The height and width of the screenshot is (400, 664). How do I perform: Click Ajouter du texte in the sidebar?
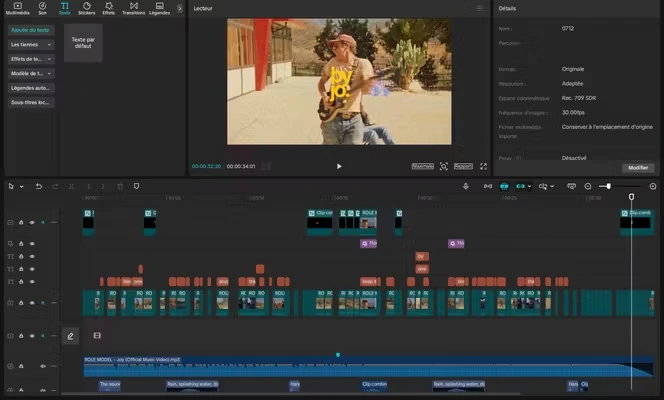(30, 30)
